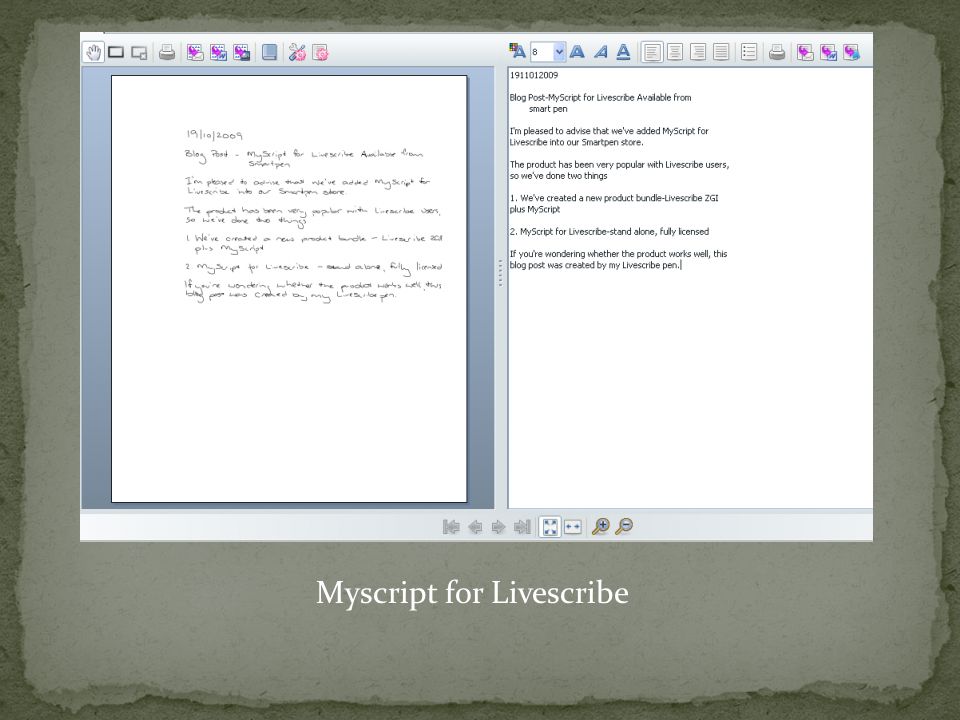The image size is (960, 720).
Task: Open the dictionary book icon
Action: pos(269,53)
